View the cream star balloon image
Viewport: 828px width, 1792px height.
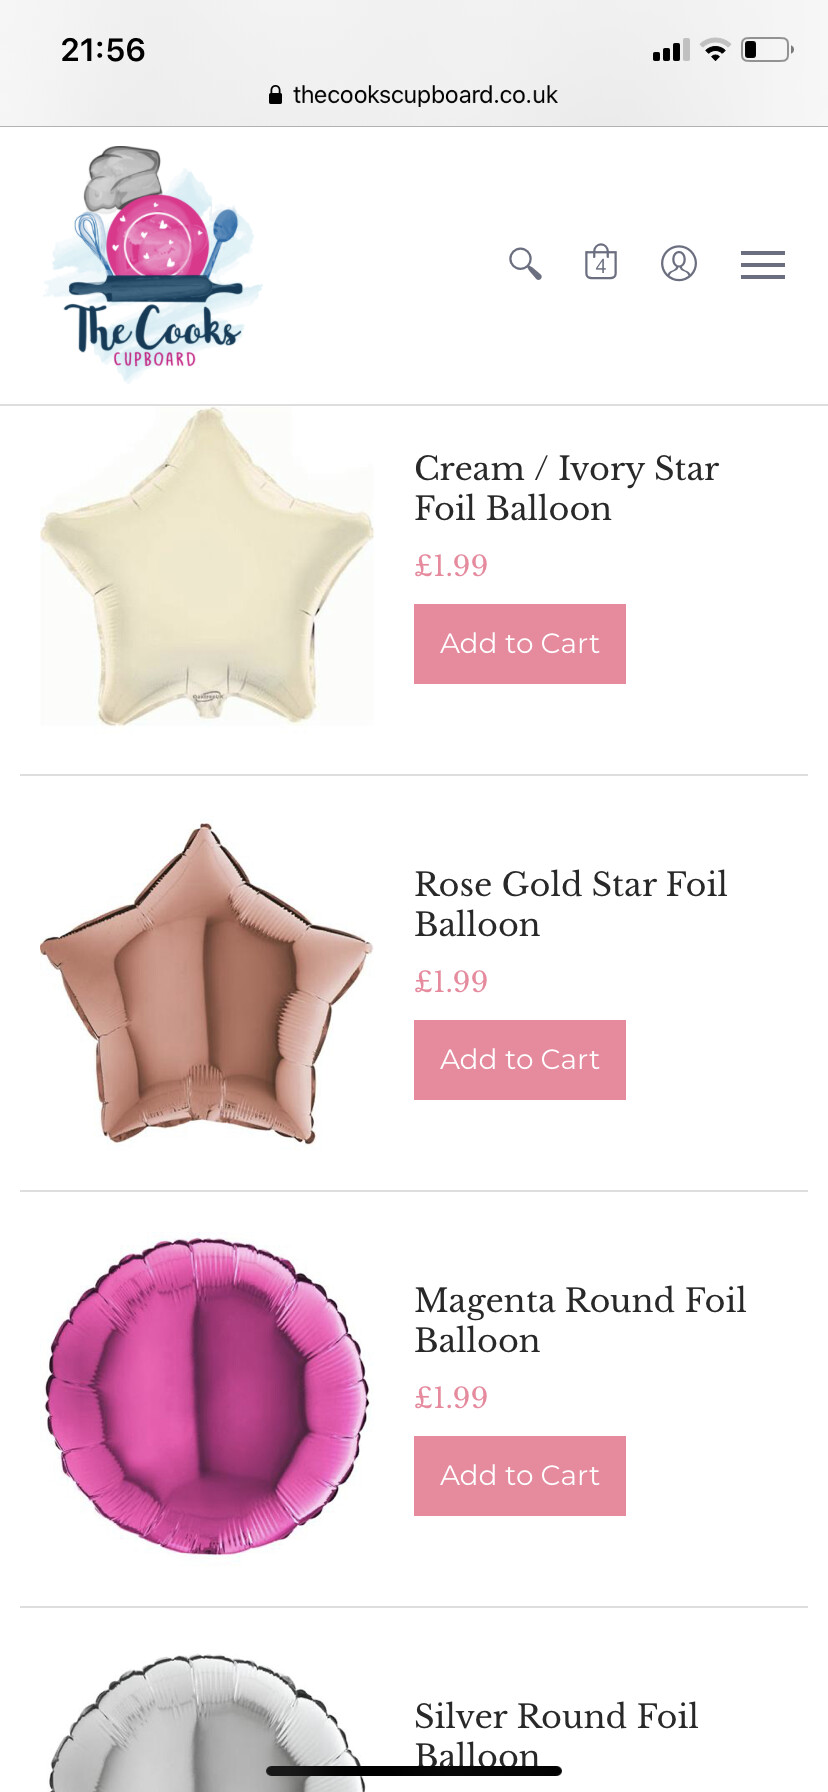pos(207,568)
